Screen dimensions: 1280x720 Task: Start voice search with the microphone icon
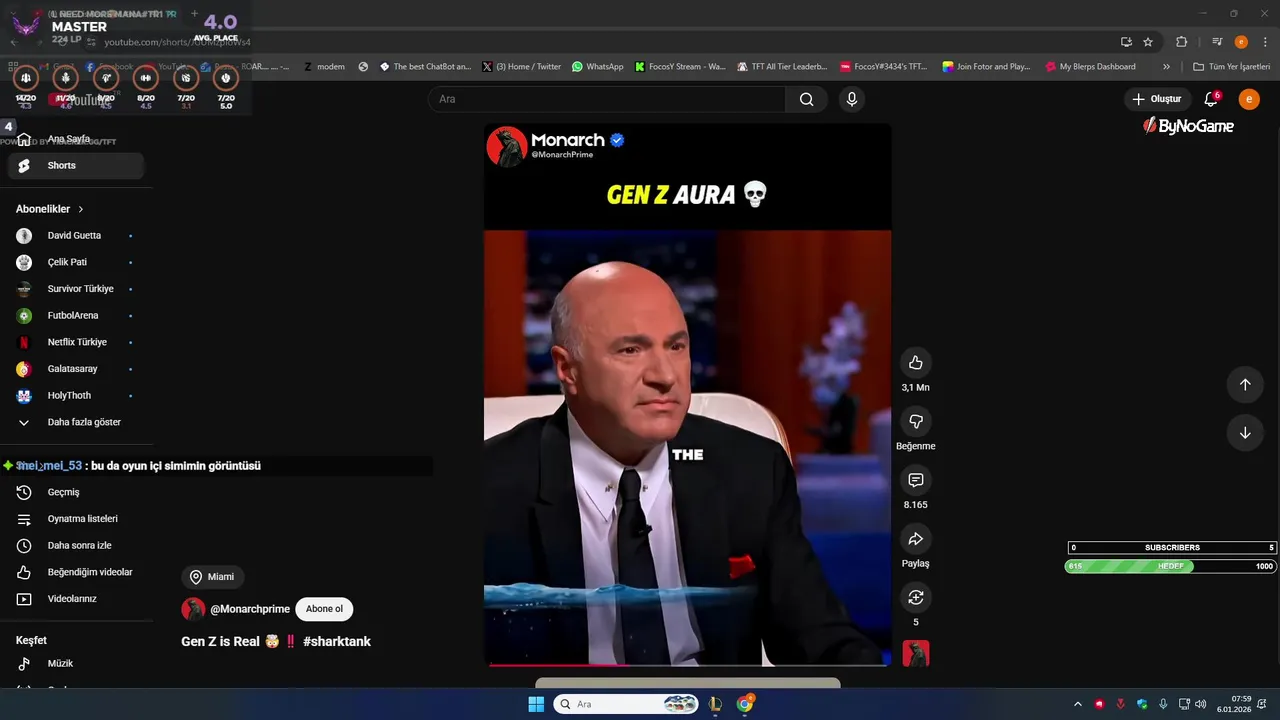click(x=852, y=99)
